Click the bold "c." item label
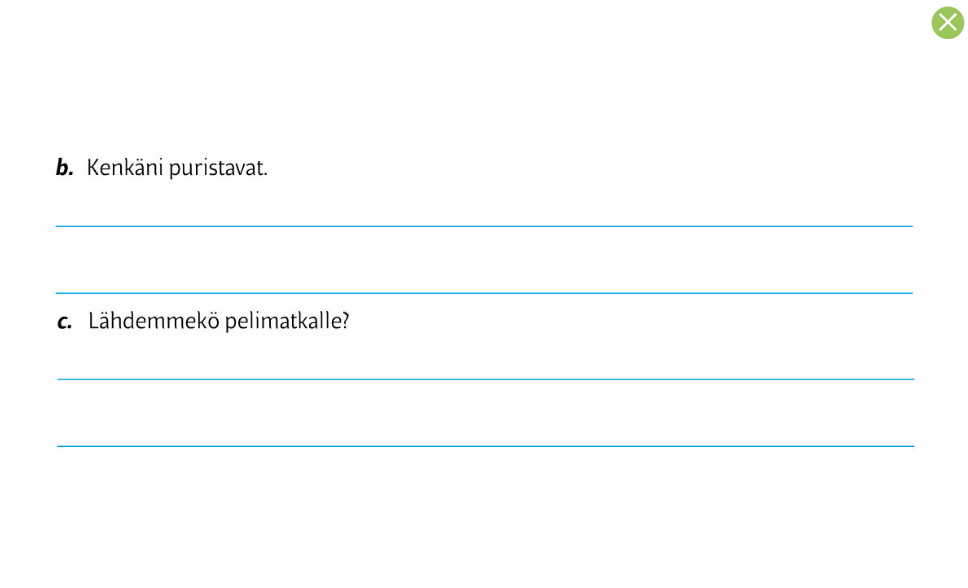This screenshot has width=968, height=588. [x=65, y=322]
